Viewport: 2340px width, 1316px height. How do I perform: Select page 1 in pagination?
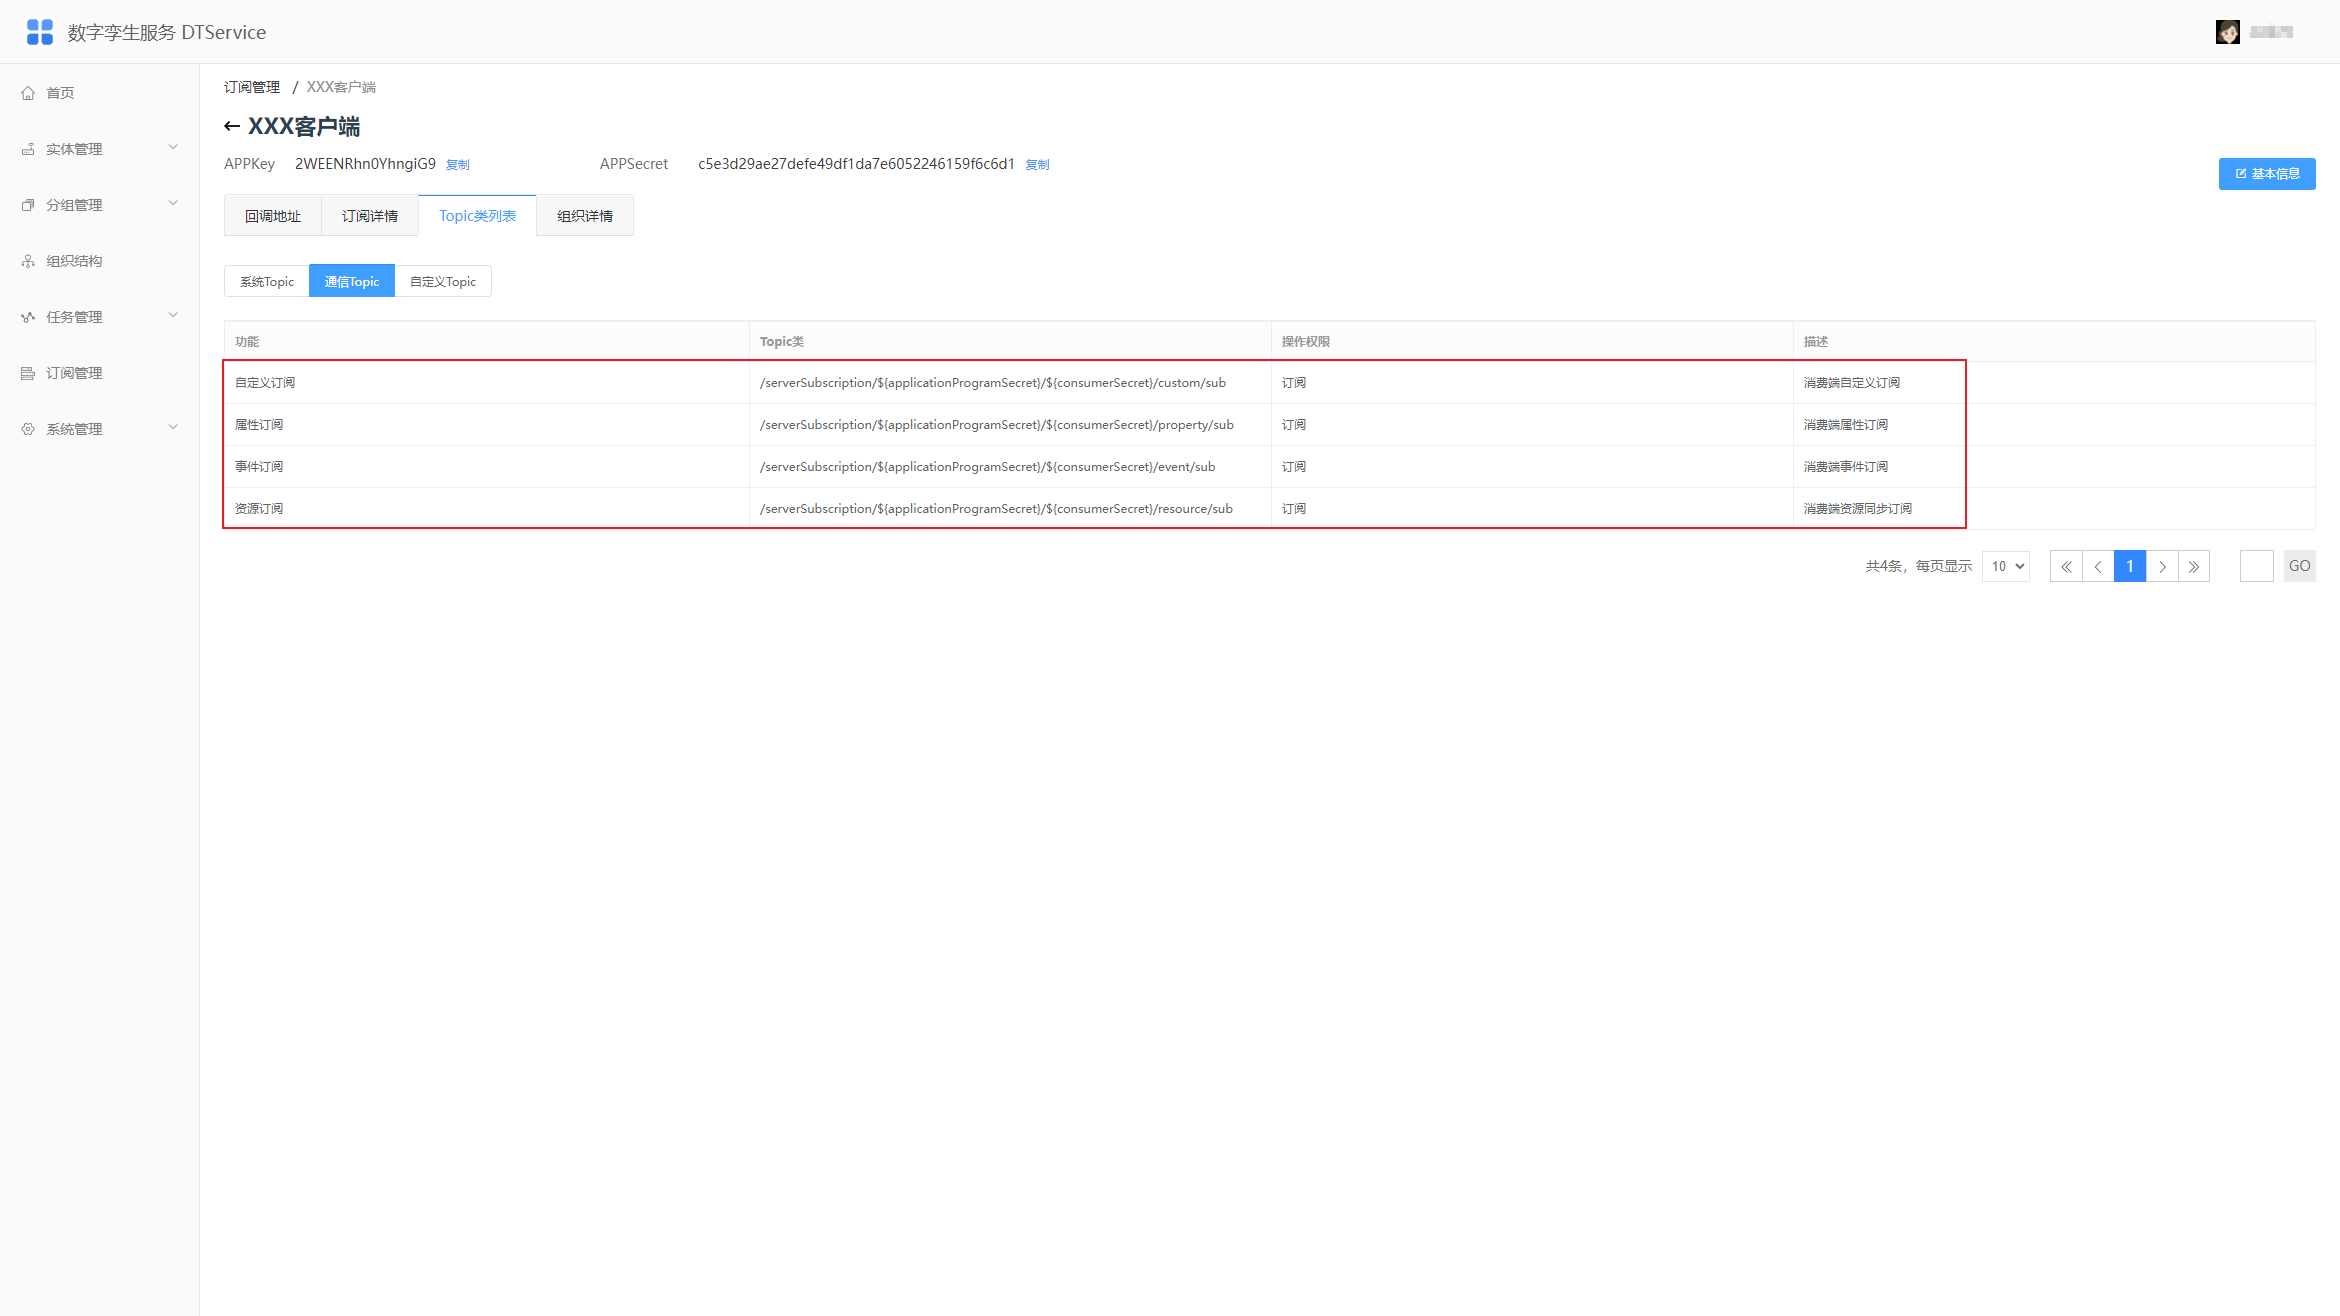pyautogui.click(x=2130, y=566)
